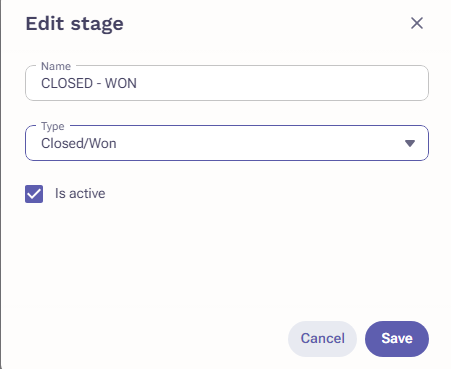Open the Type dropdown
The width and height of the screenshot is (451, 369).
(x=227, y=143)
